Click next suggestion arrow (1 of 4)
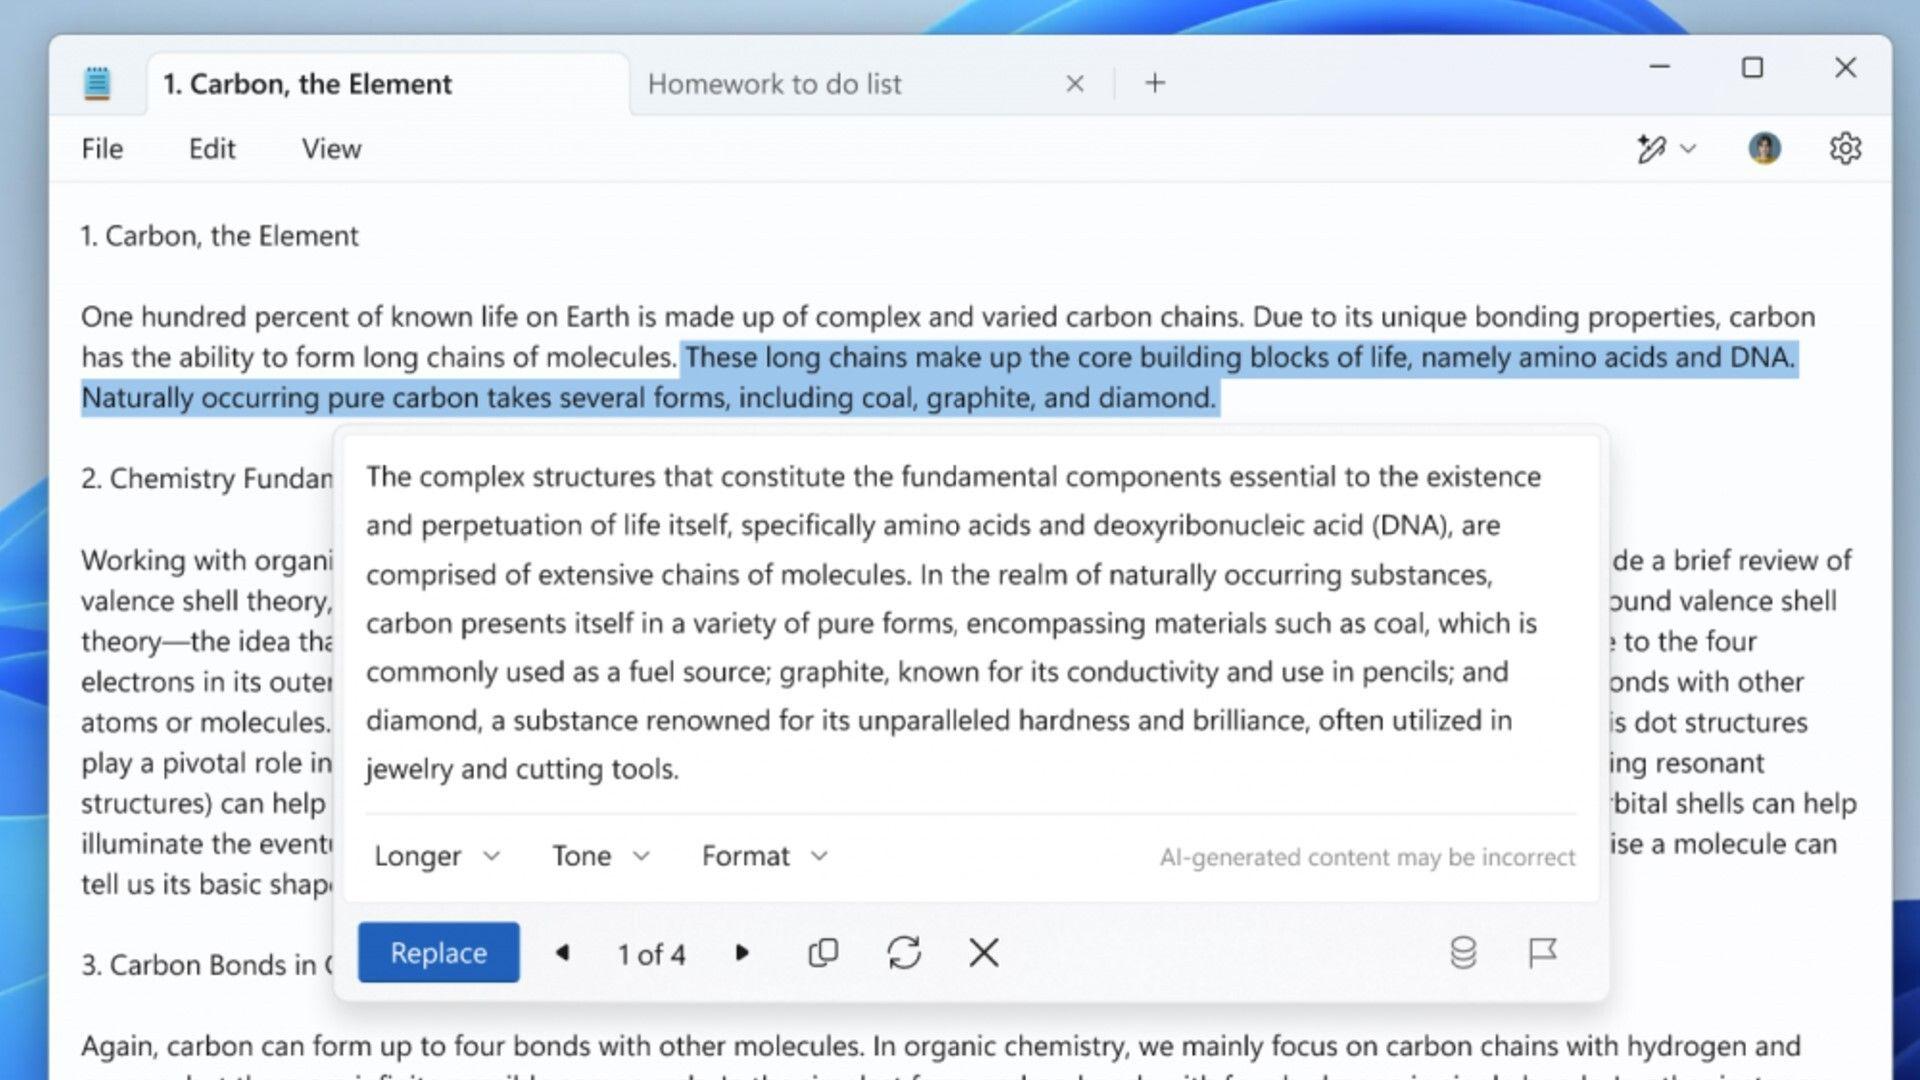The width and height of the screenshot is (1920, 1080). [740, 952]
